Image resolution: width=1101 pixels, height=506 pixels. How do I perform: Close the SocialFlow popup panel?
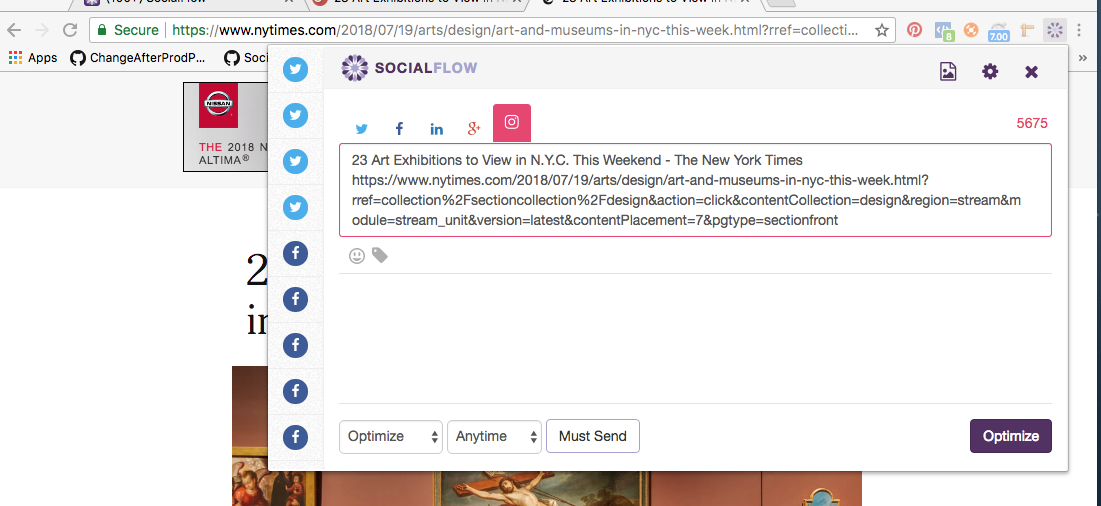coord(1031,72)
